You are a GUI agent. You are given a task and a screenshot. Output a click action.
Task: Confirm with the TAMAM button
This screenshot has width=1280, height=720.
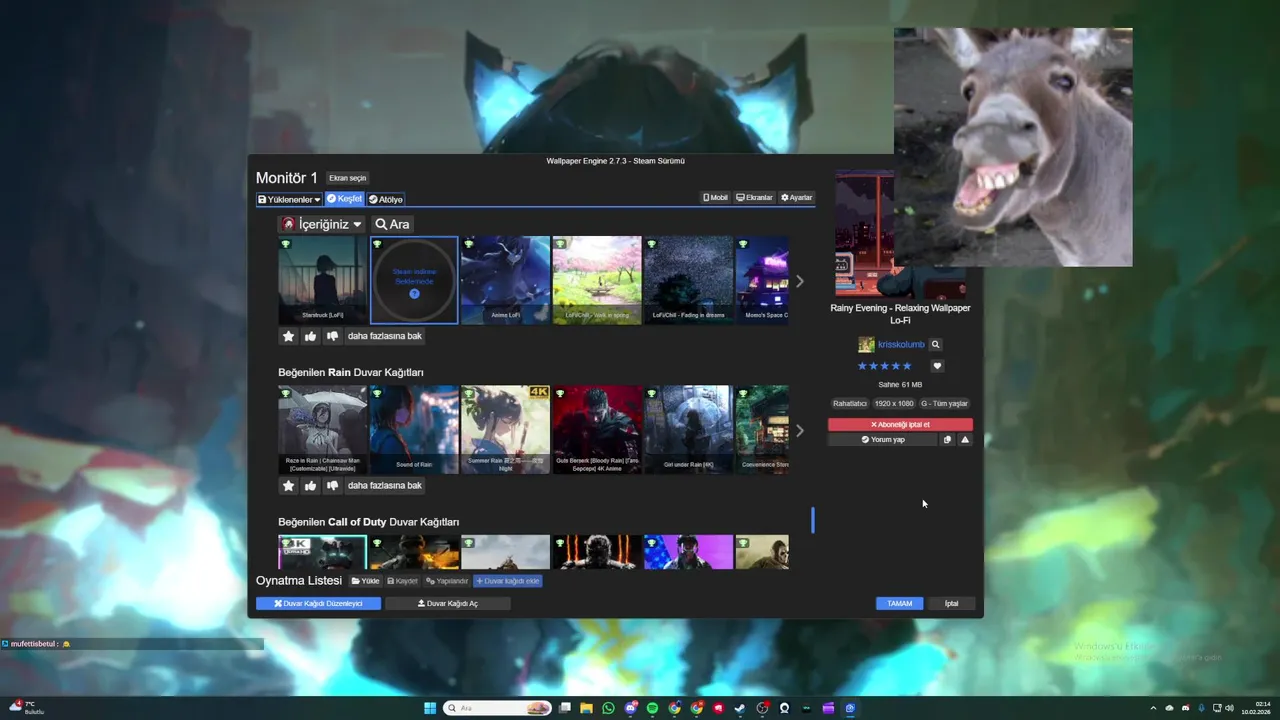[x=899, y=604]
